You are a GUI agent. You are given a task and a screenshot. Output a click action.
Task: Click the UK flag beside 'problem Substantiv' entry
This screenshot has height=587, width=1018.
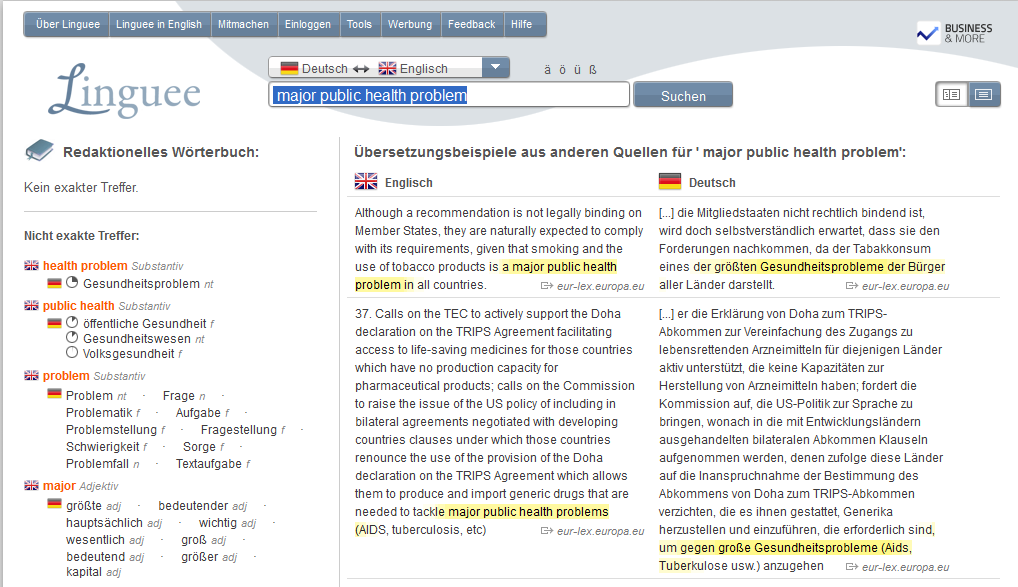(31, 376)
